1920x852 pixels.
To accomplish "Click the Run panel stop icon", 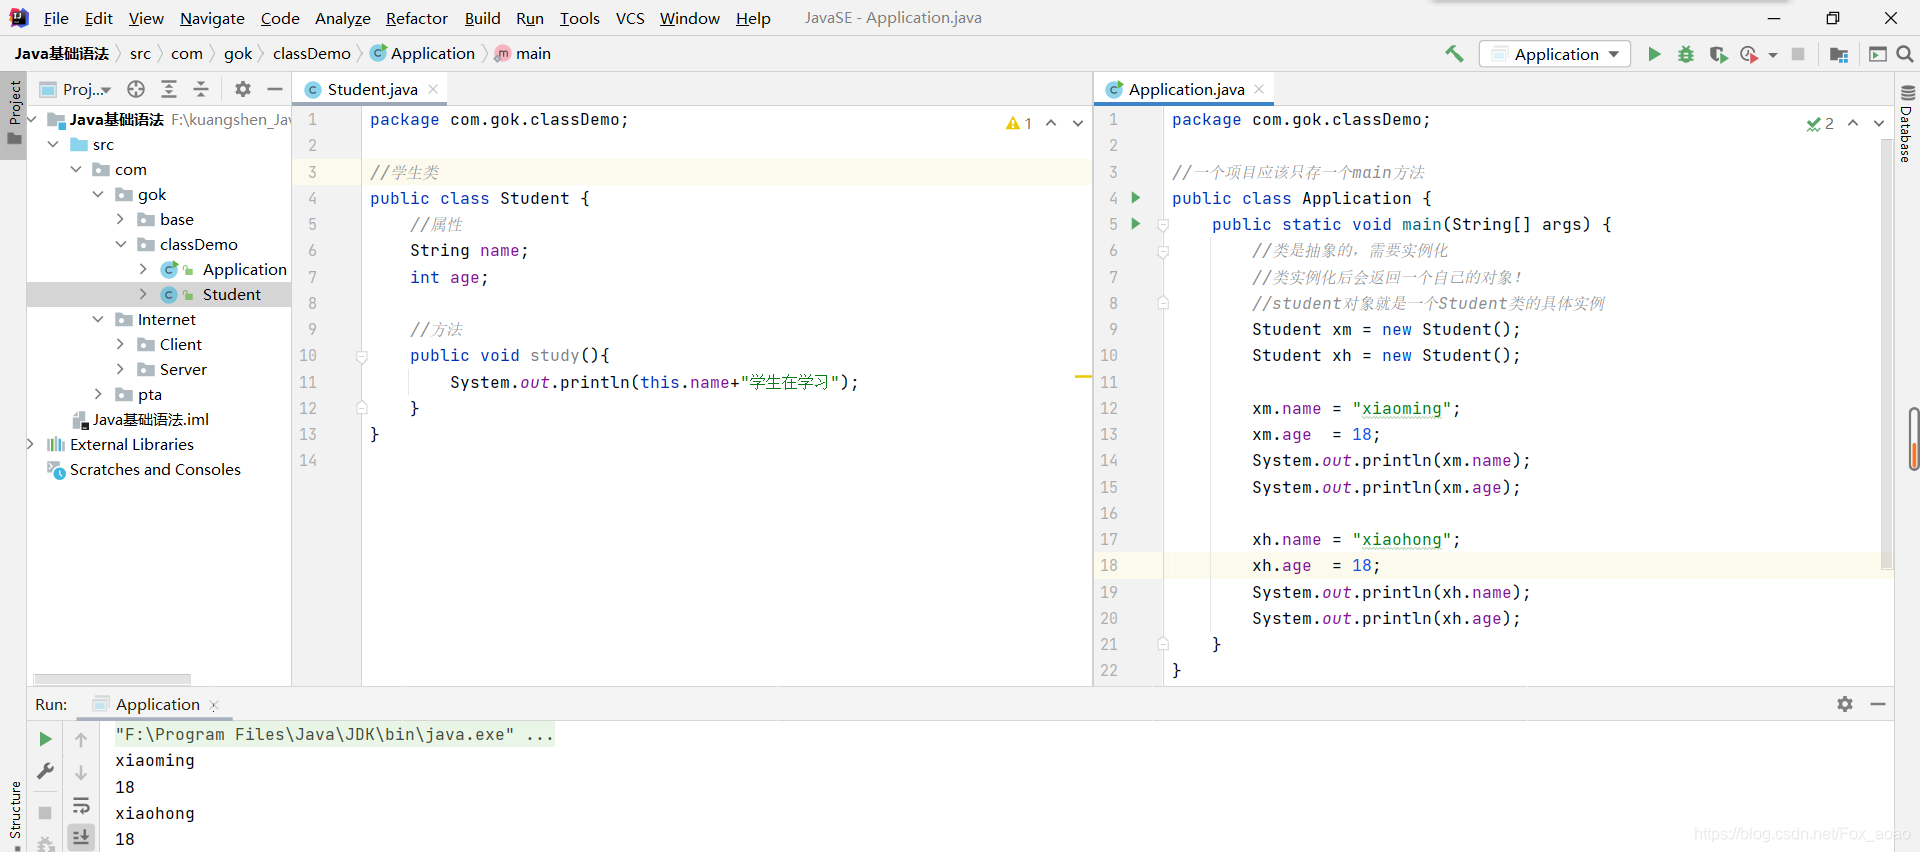I will point(45,813).
